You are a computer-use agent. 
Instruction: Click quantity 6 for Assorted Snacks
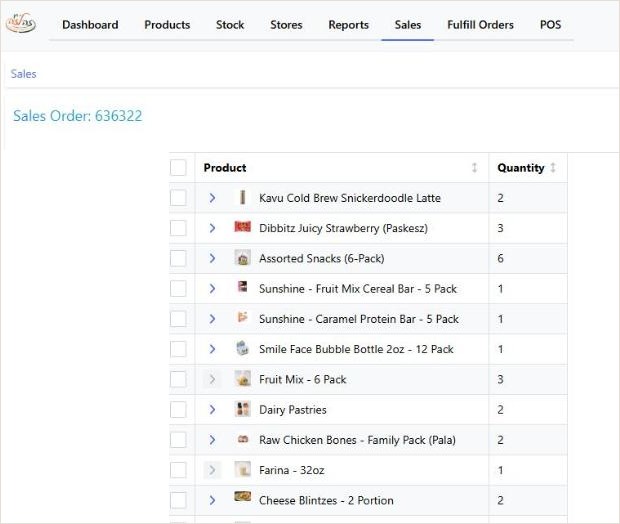pyautogui.click(x=500, y=258)
